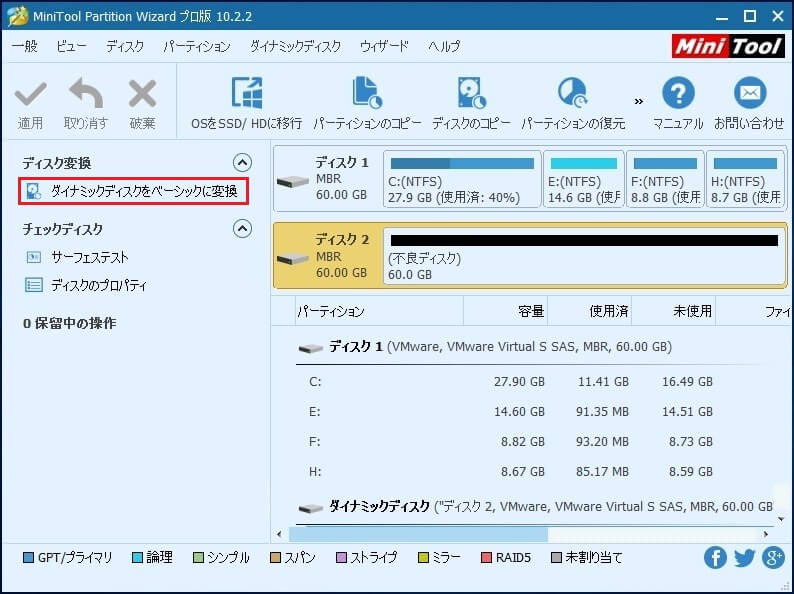This screenshot has height=594, width=794.
Task: Click the お問い合わせ mail icon
Action: click(750, 93)
